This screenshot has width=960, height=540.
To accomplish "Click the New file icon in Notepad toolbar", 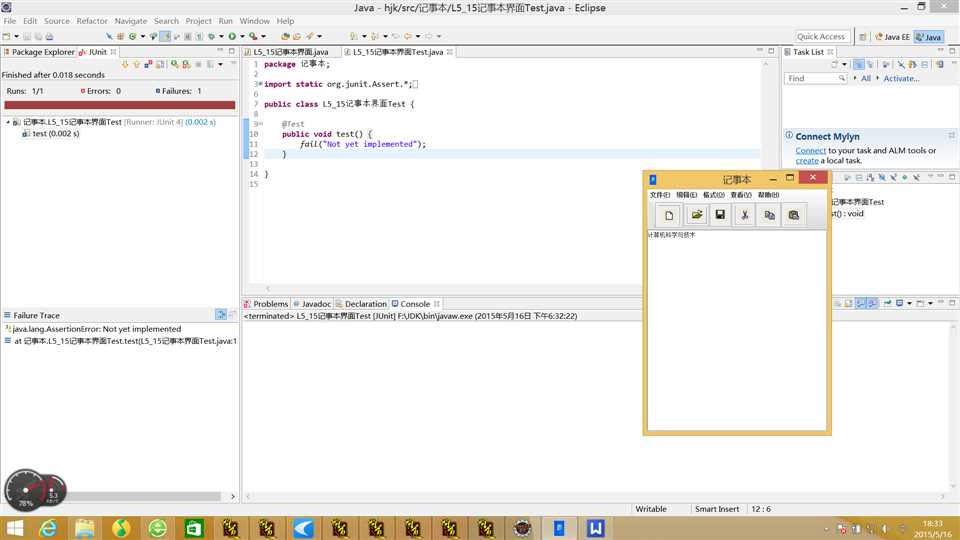I will pyautogui.click(x=669, y=216).
